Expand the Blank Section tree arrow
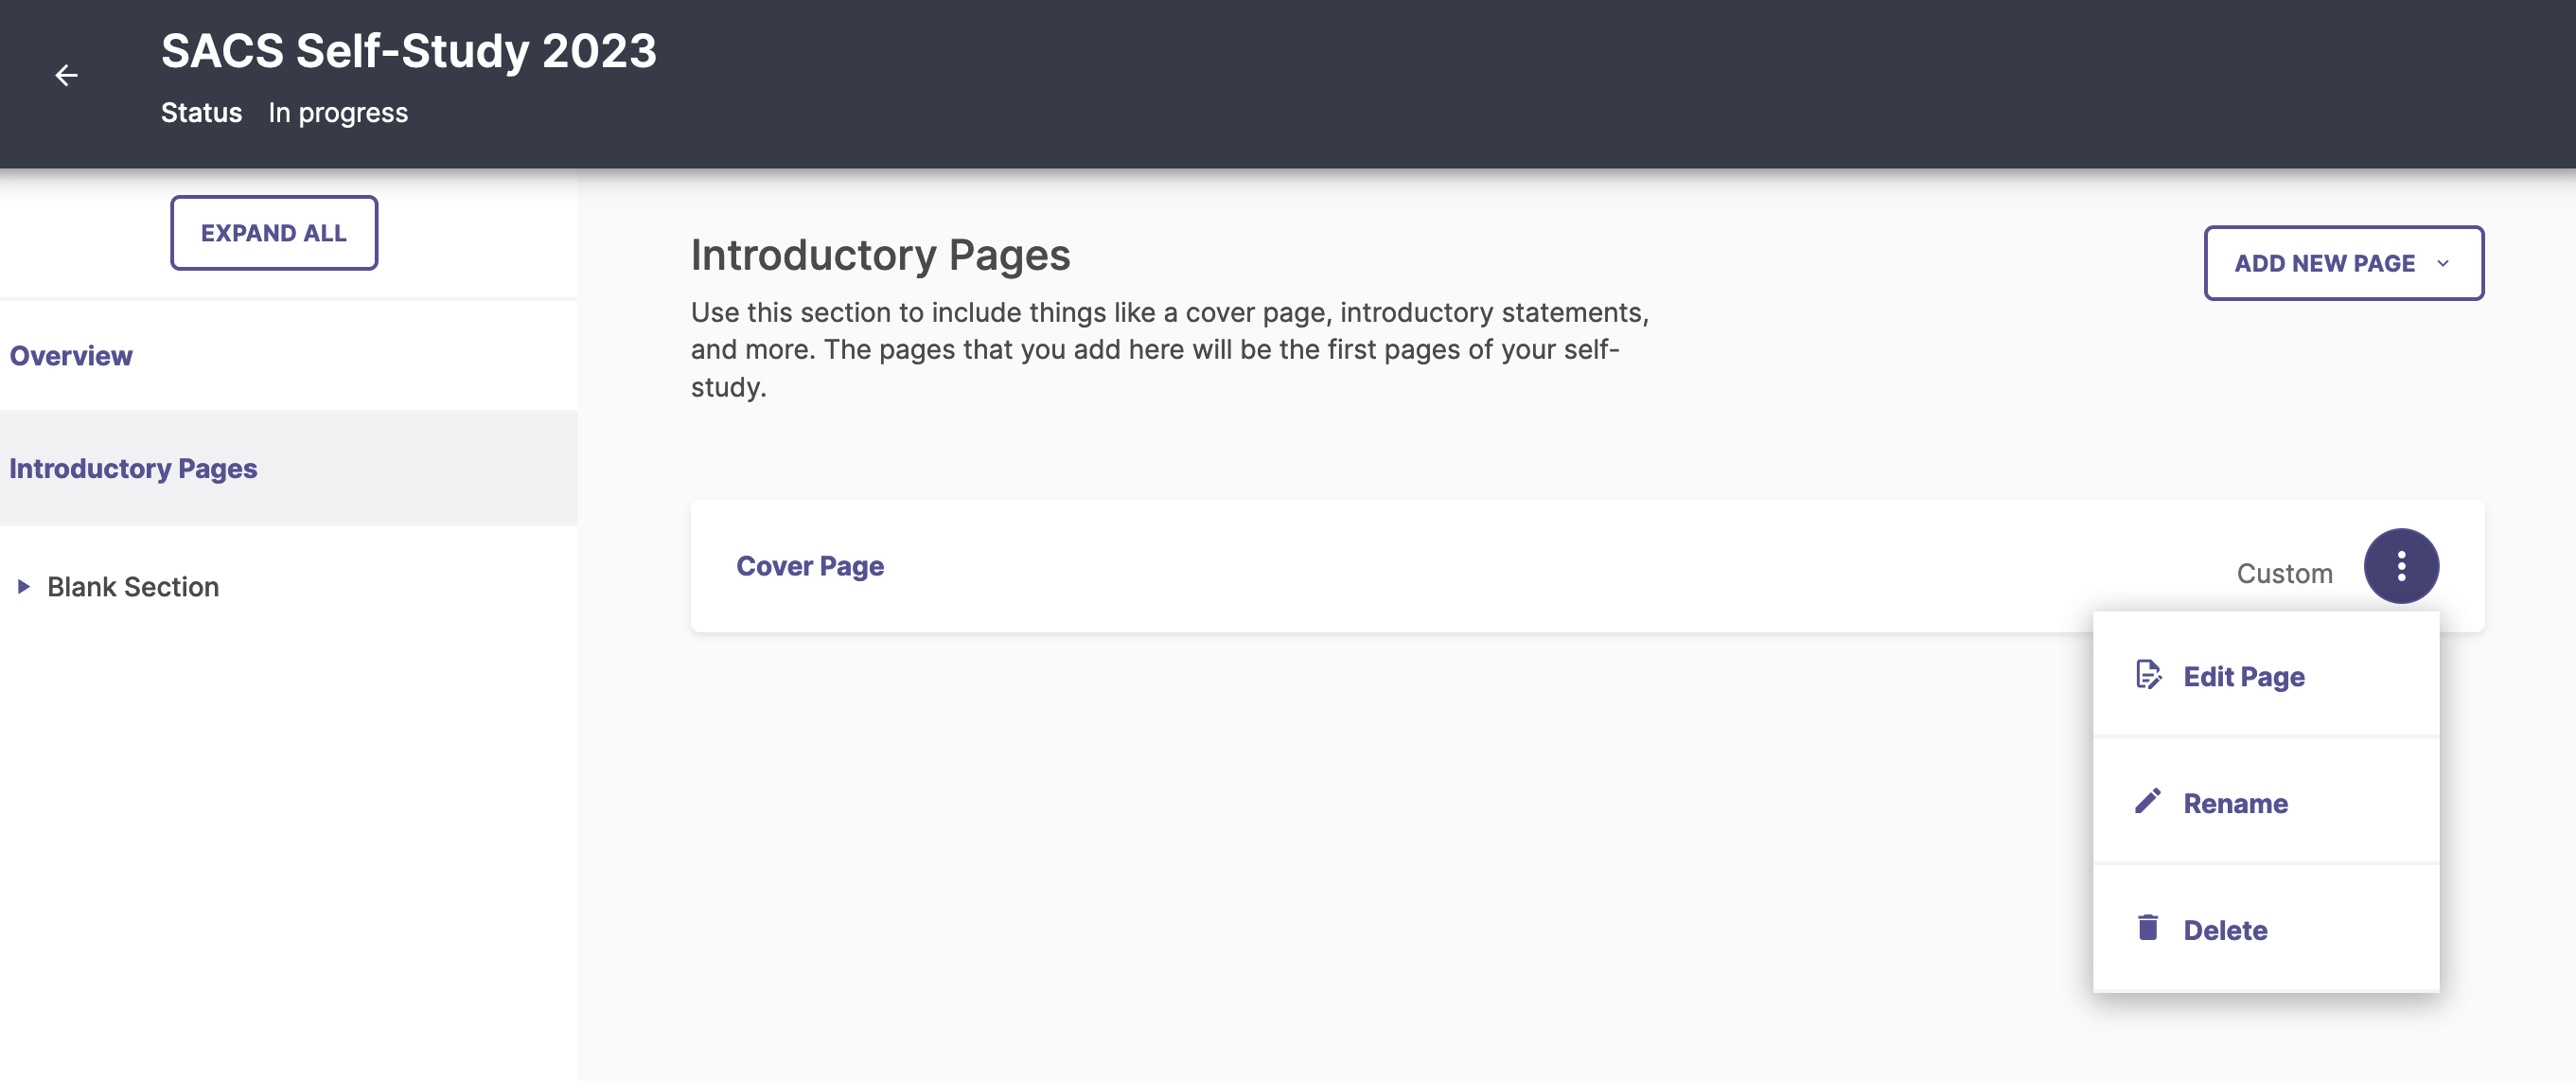 [x=23, y=587]
